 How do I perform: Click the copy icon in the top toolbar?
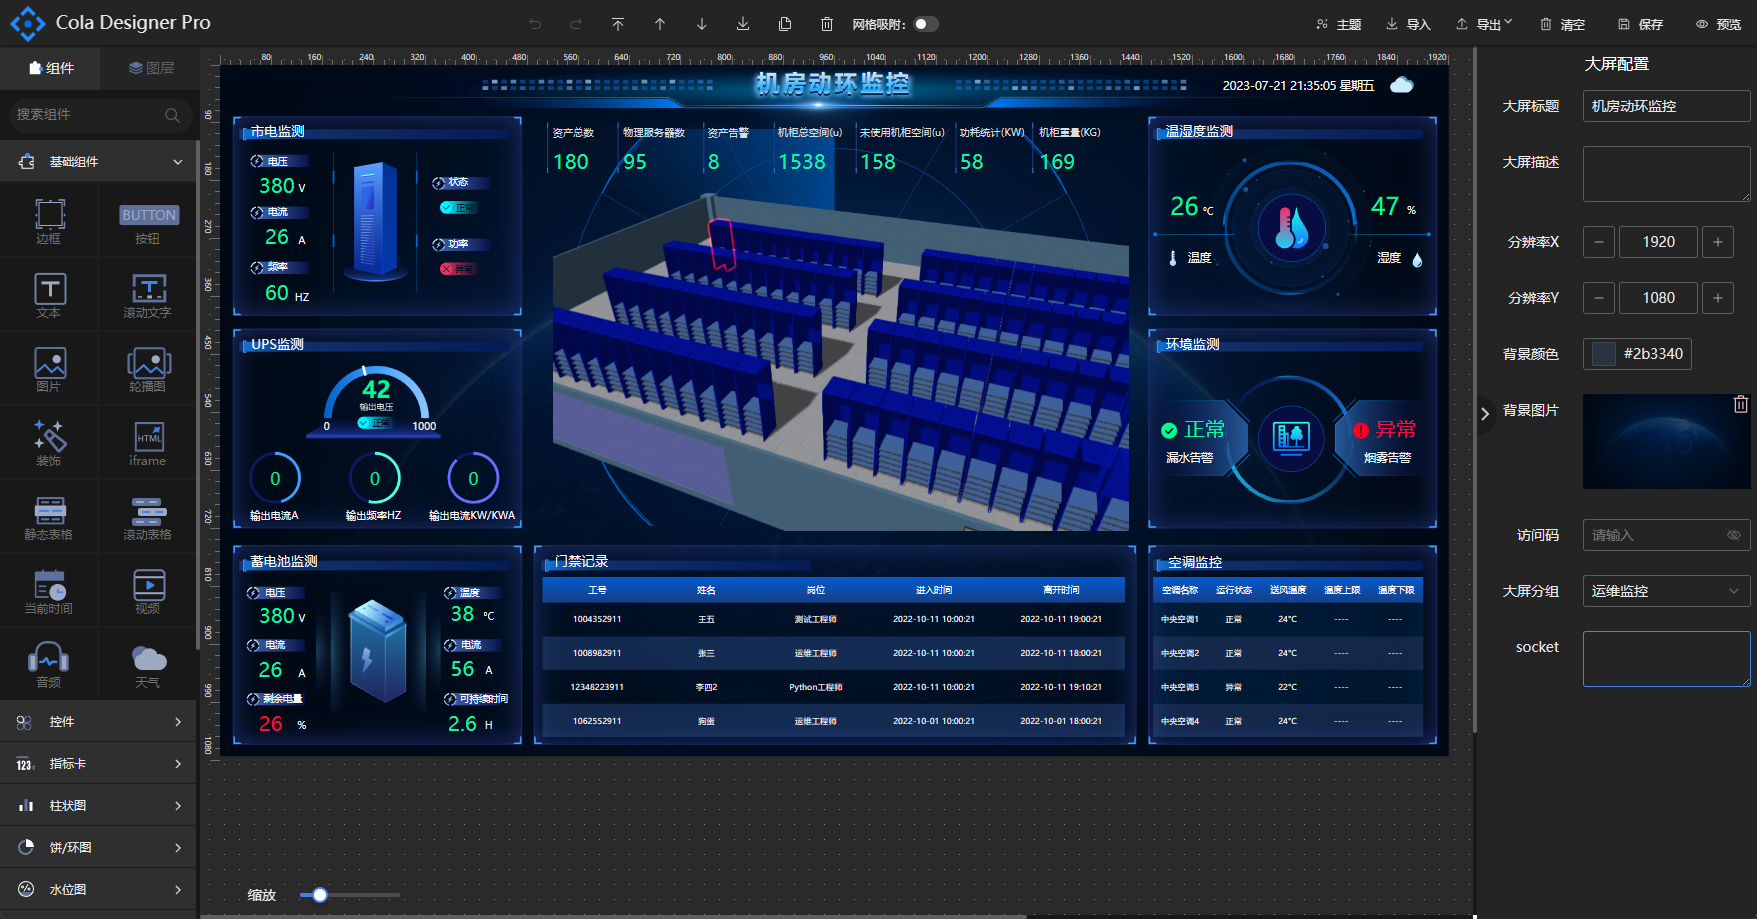785,24
